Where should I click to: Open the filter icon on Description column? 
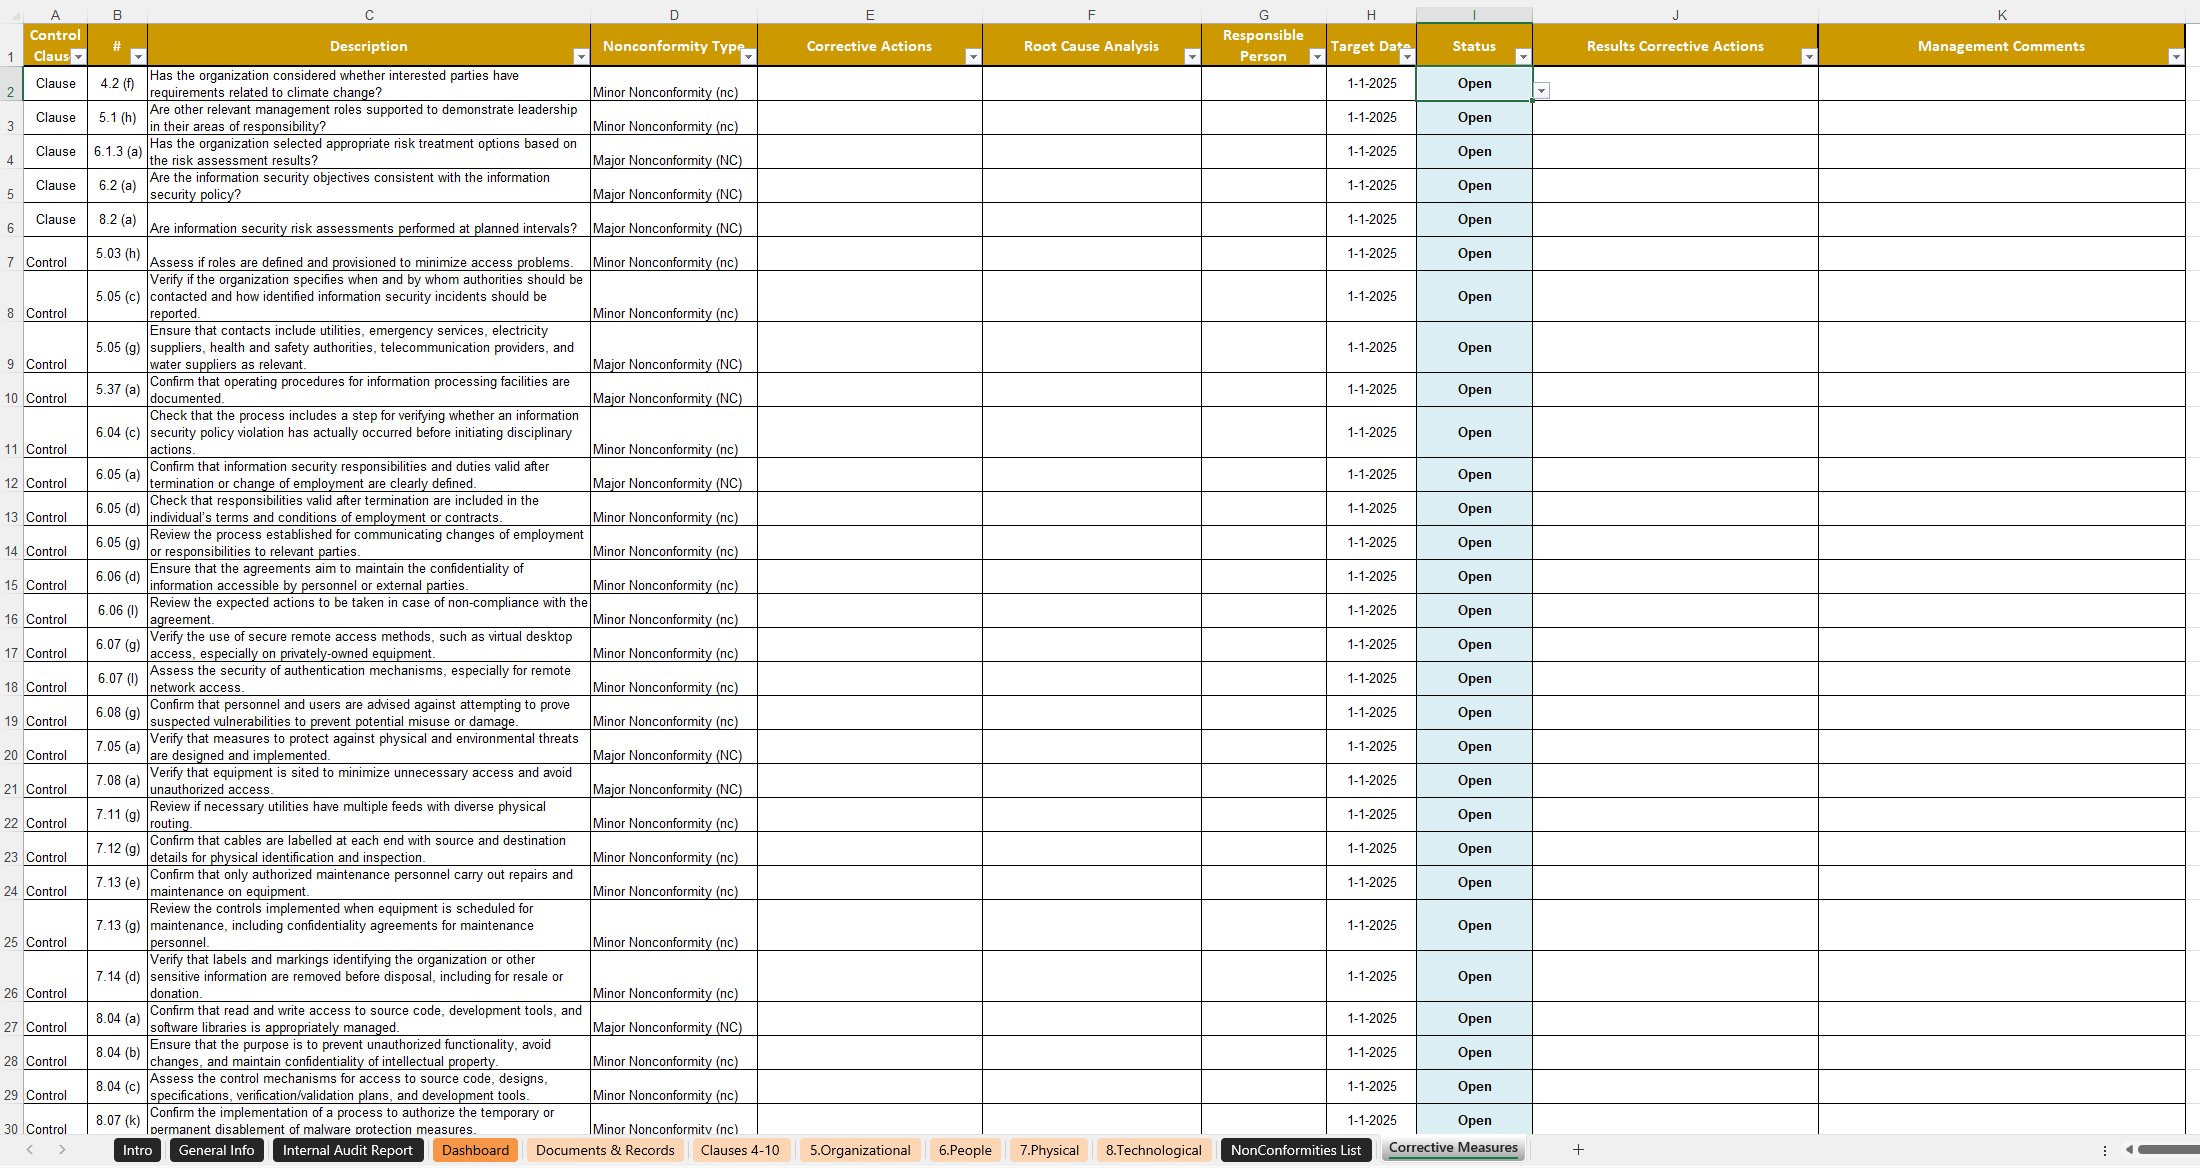[x=581, y=57]
